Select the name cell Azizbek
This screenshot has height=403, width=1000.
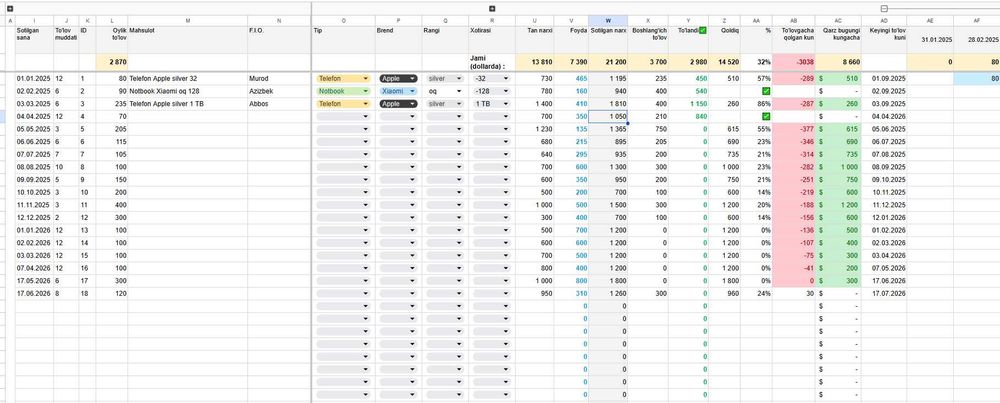[279, 91]
